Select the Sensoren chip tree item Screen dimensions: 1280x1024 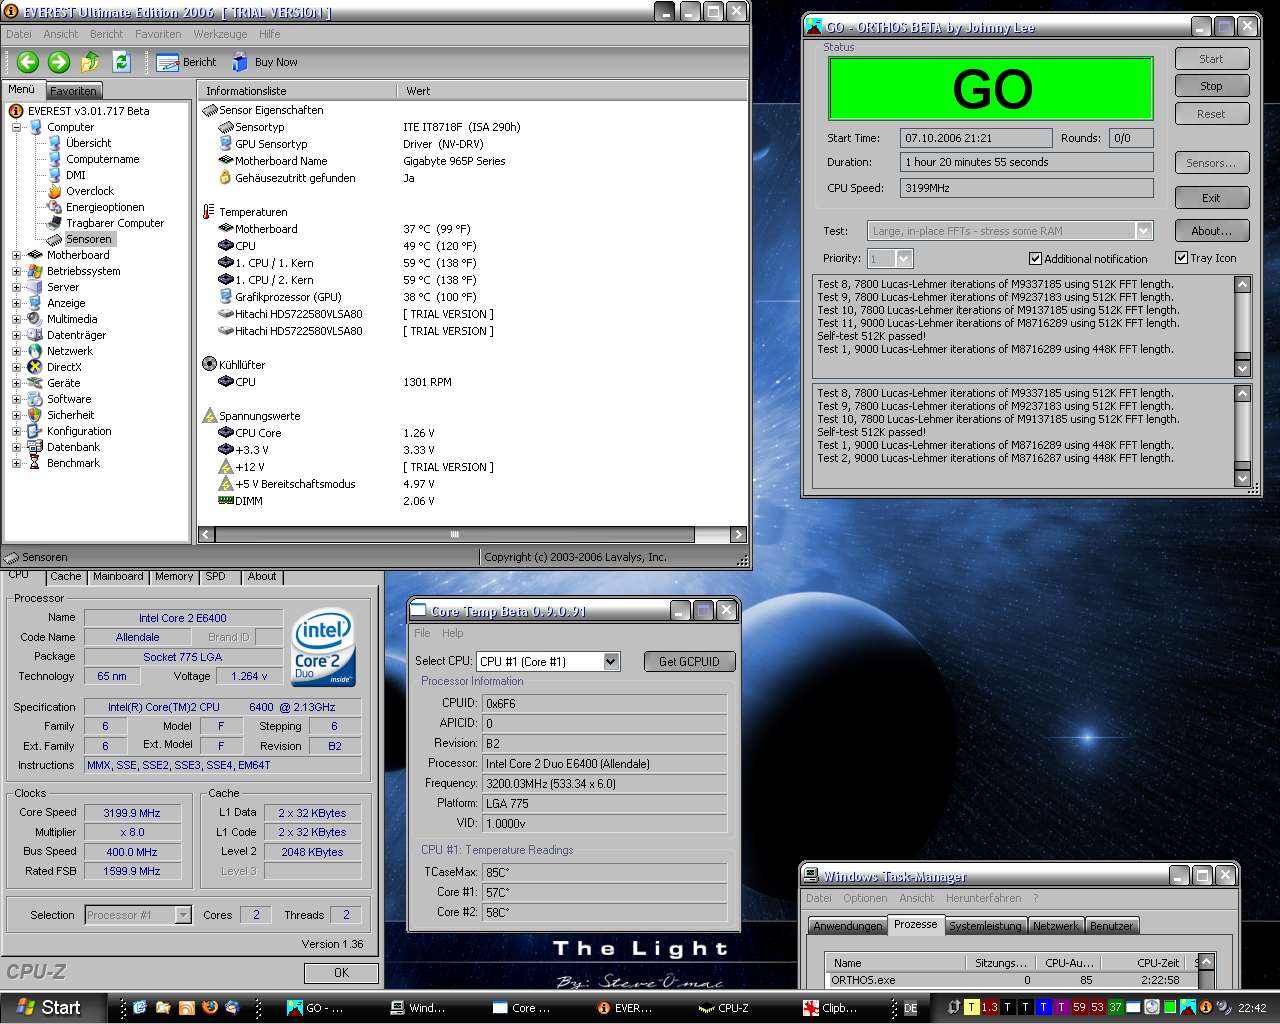(80, 239)
